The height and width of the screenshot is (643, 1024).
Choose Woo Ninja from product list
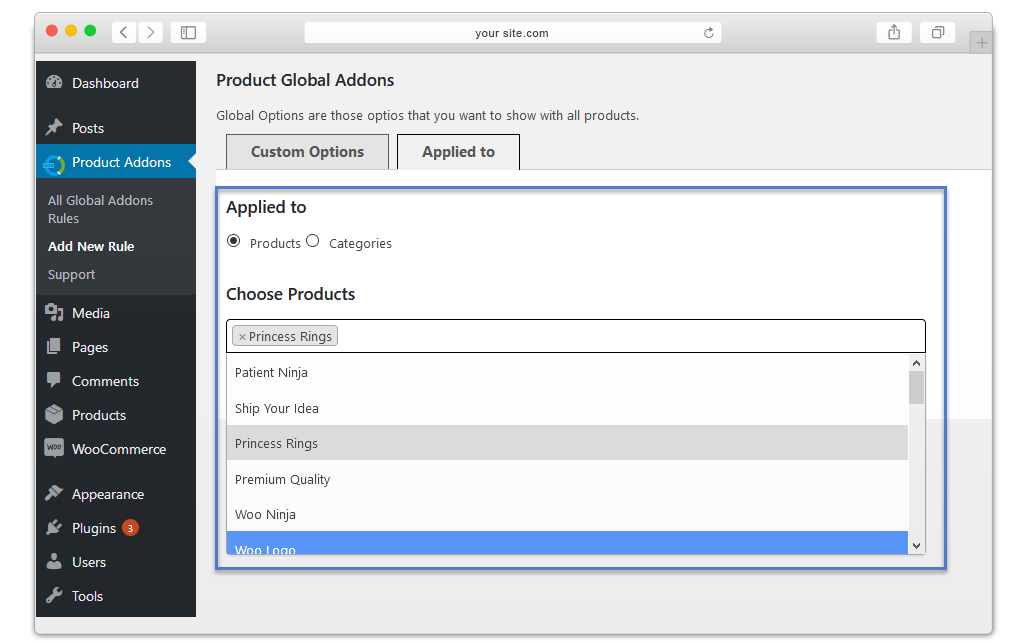pyautogui.click(x=567, y=514)
